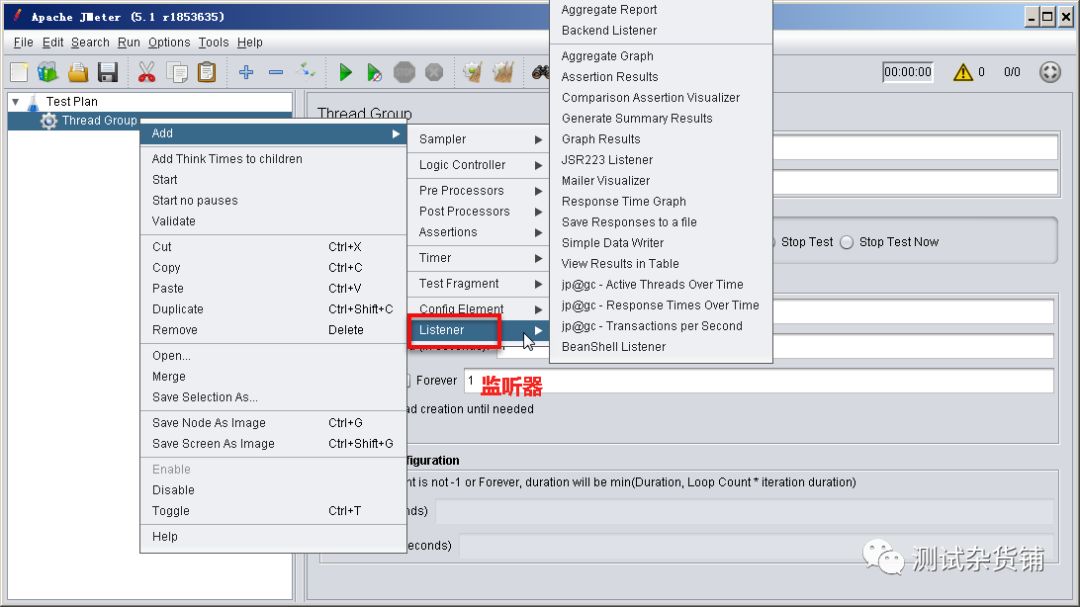
Task: Click the Clear broom icon
Action: coord(472,72)
